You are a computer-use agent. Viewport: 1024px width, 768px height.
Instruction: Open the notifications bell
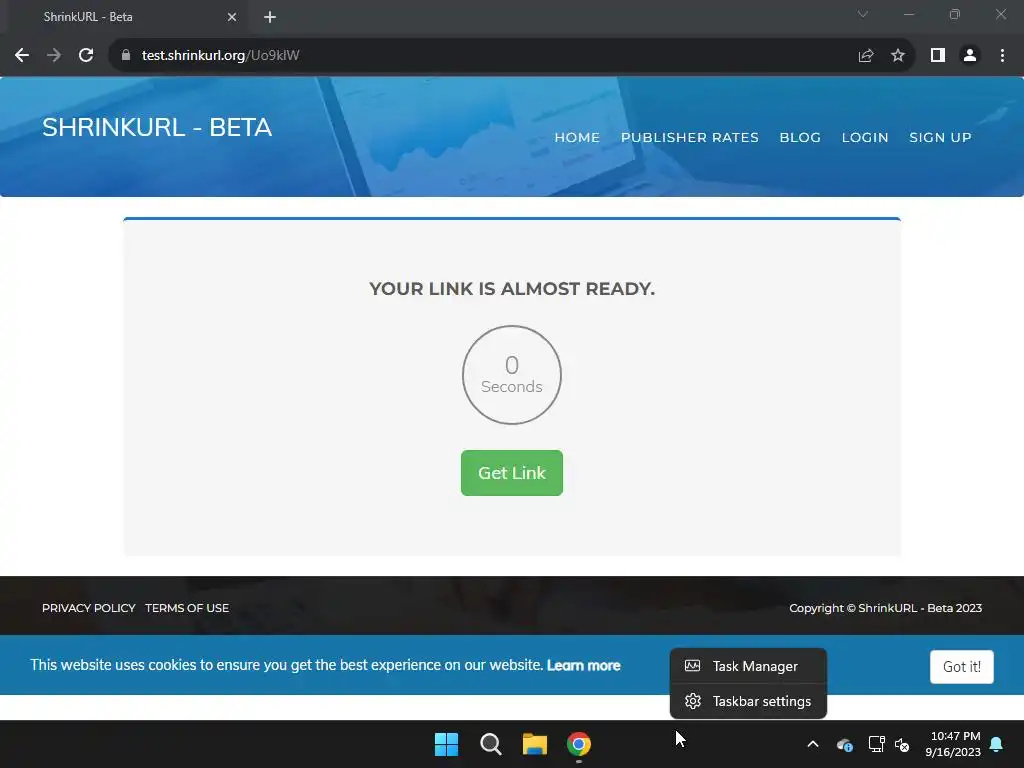click(x=997, y=744)
